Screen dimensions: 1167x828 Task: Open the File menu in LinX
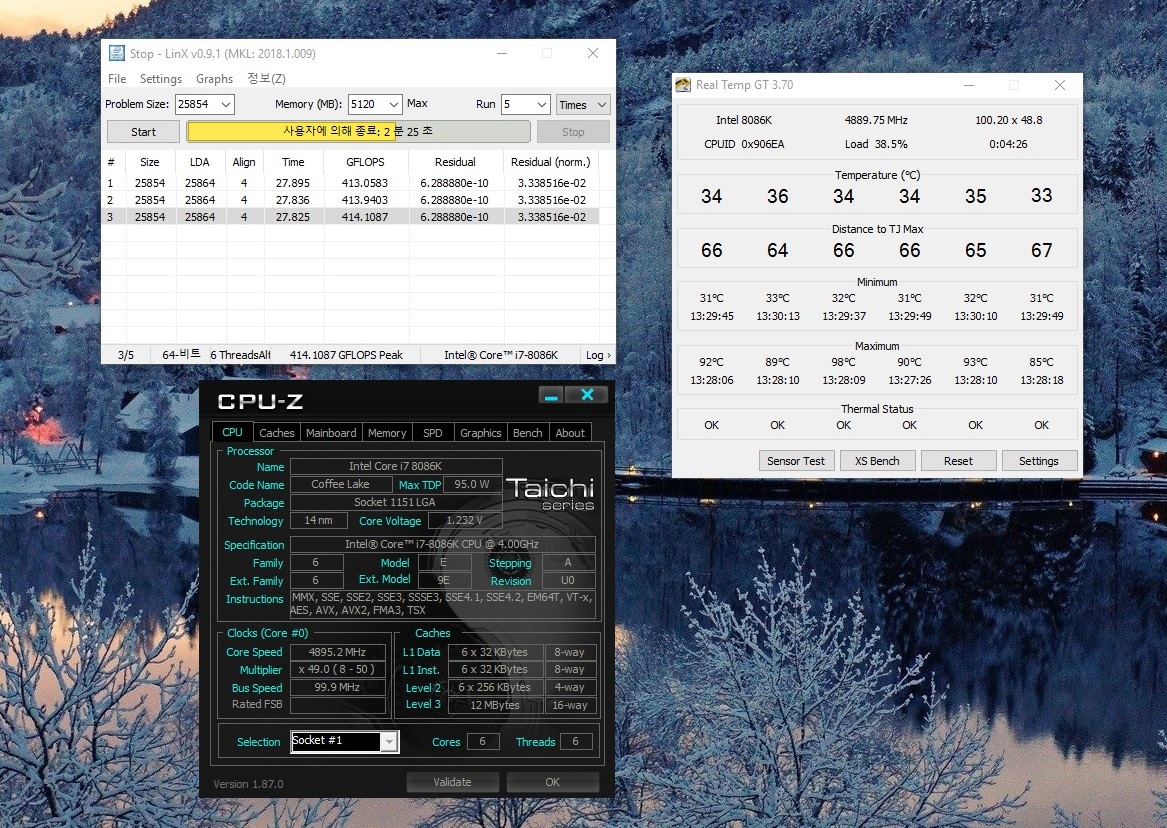click(x=117, y=79)
